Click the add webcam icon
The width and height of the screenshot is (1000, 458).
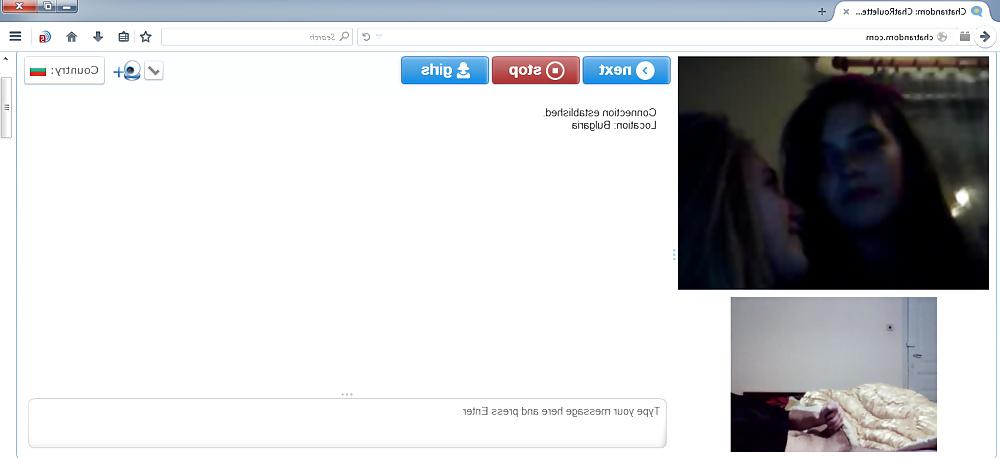coord(127,70)
